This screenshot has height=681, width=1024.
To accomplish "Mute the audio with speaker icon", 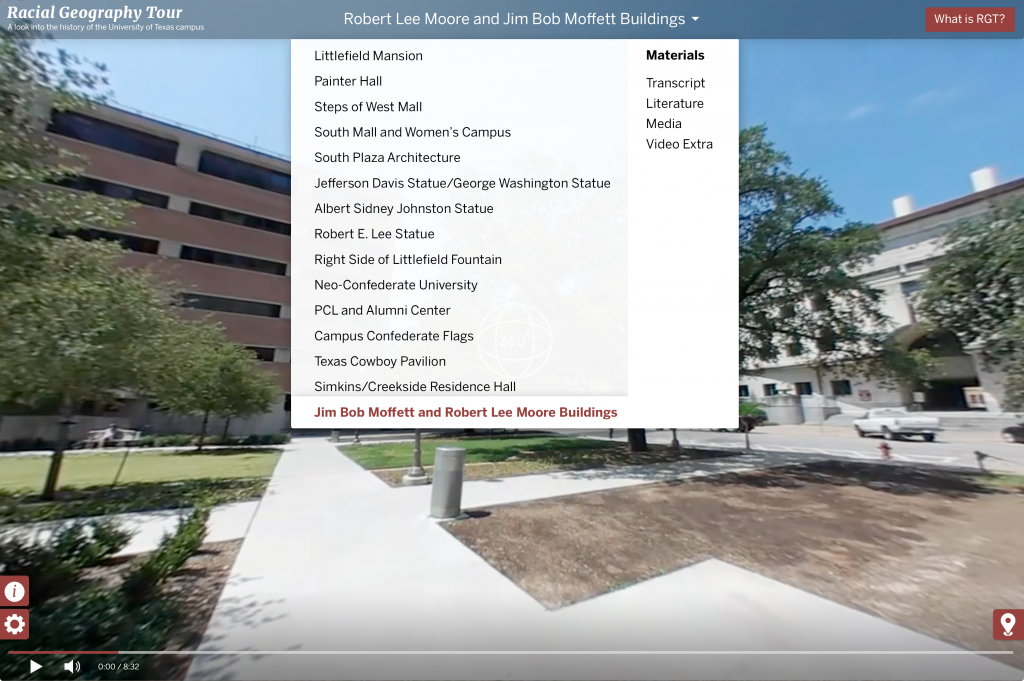I will pyautogui.click(x=72, y=666).
